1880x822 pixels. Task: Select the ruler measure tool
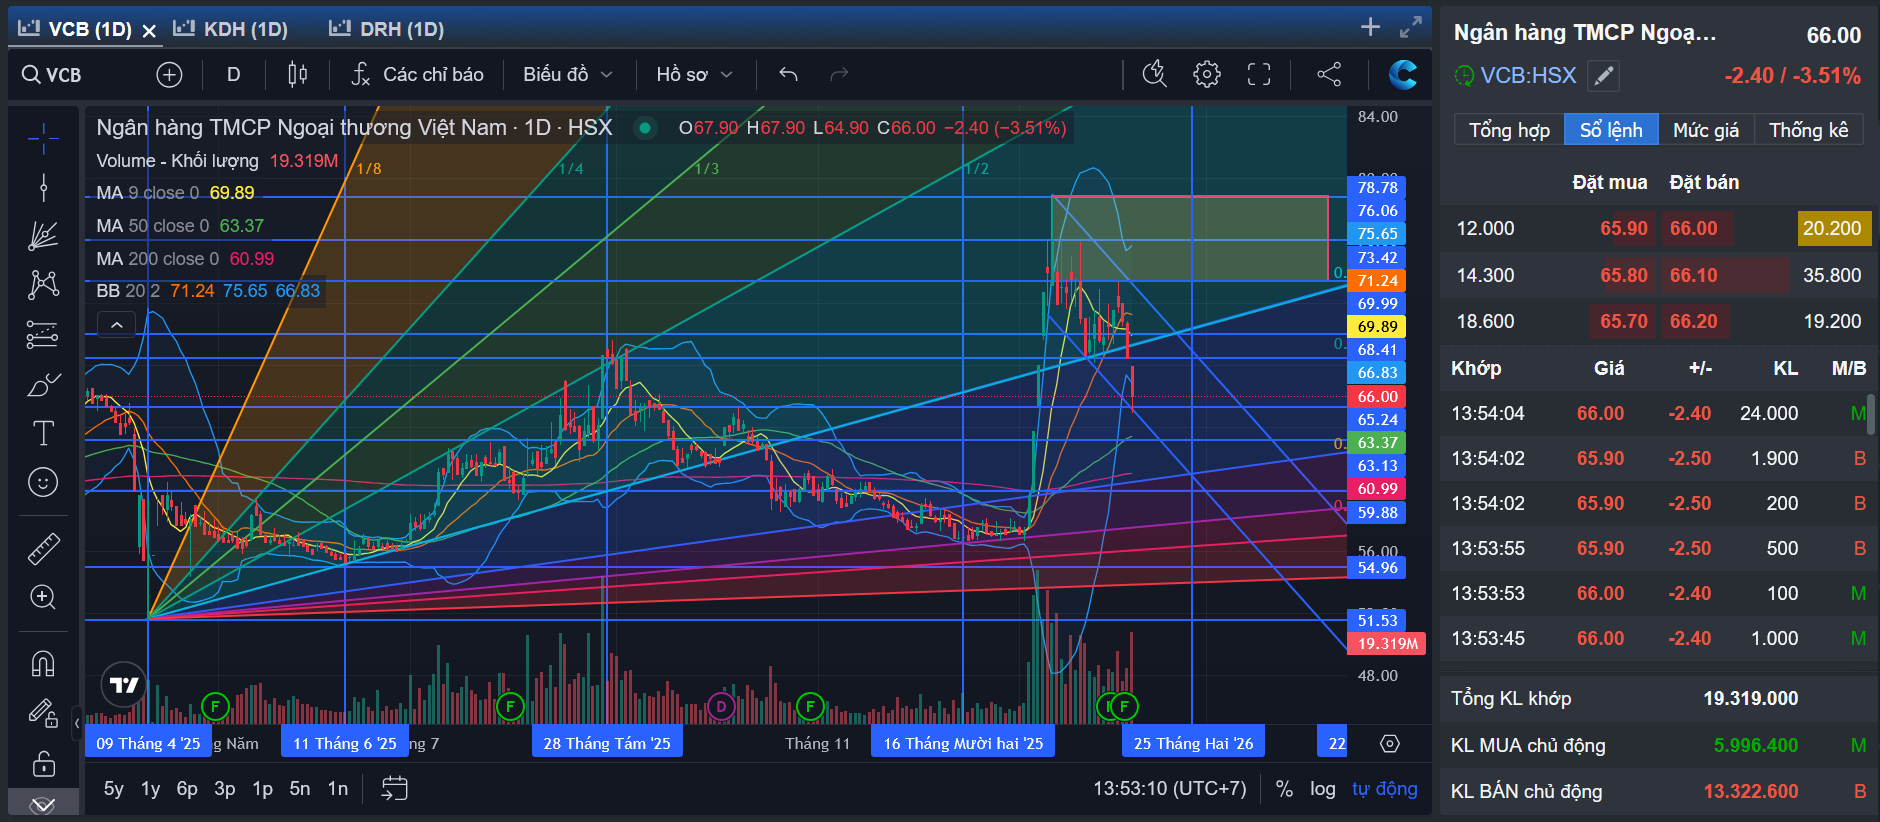click(x=43, y=548)
